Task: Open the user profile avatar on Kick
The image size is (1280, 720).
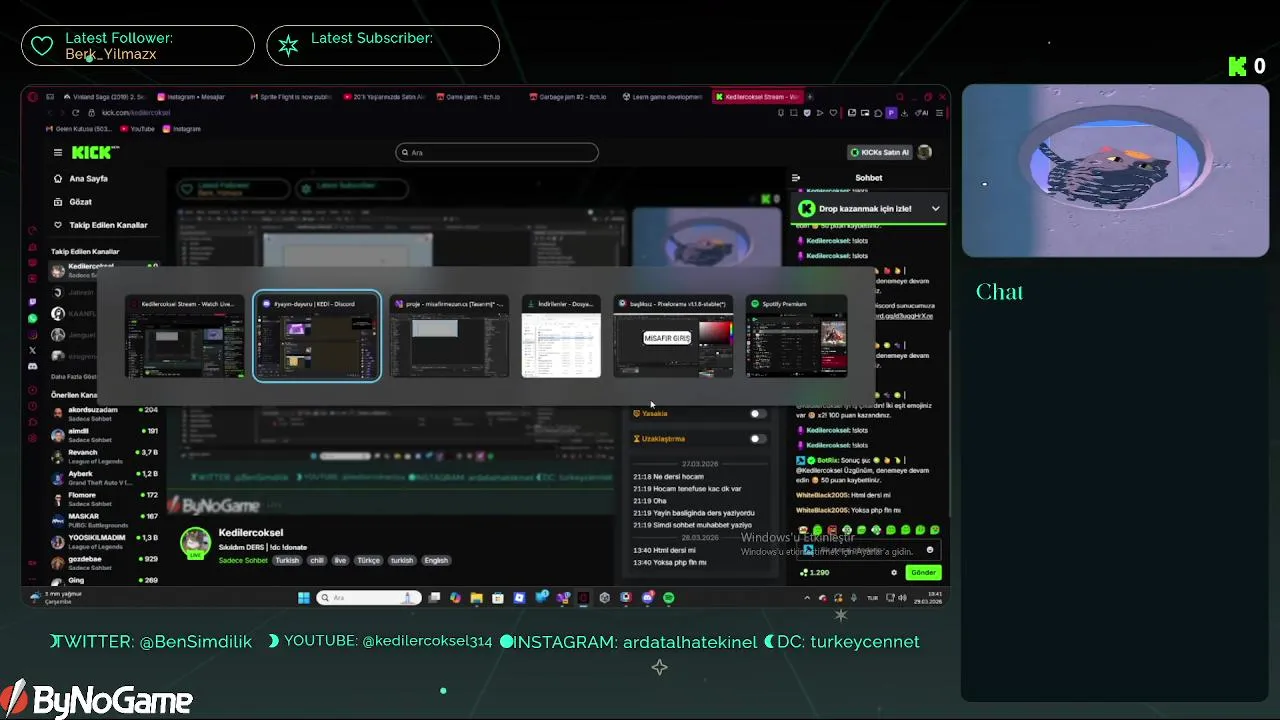Action: (925, 152)
